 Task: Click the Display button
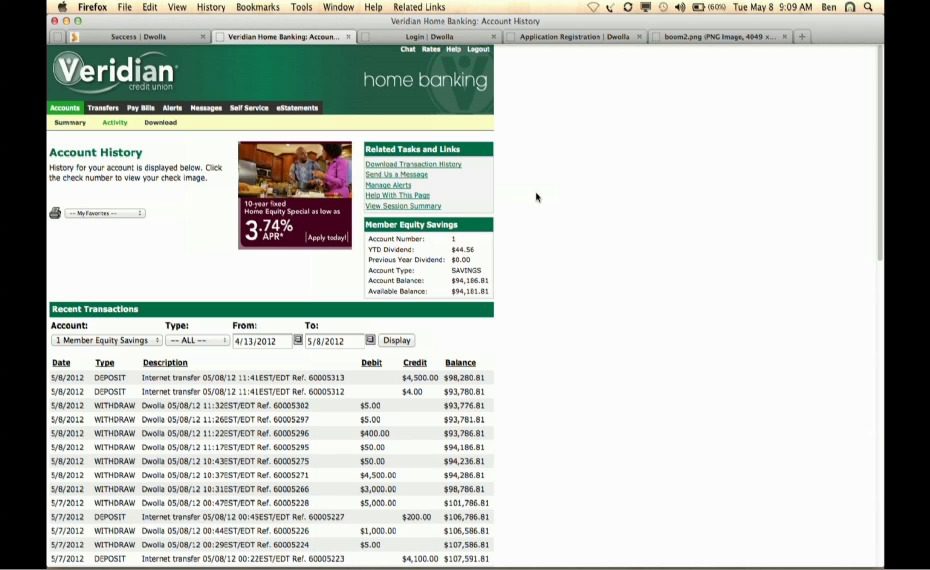tap(397, 340)
